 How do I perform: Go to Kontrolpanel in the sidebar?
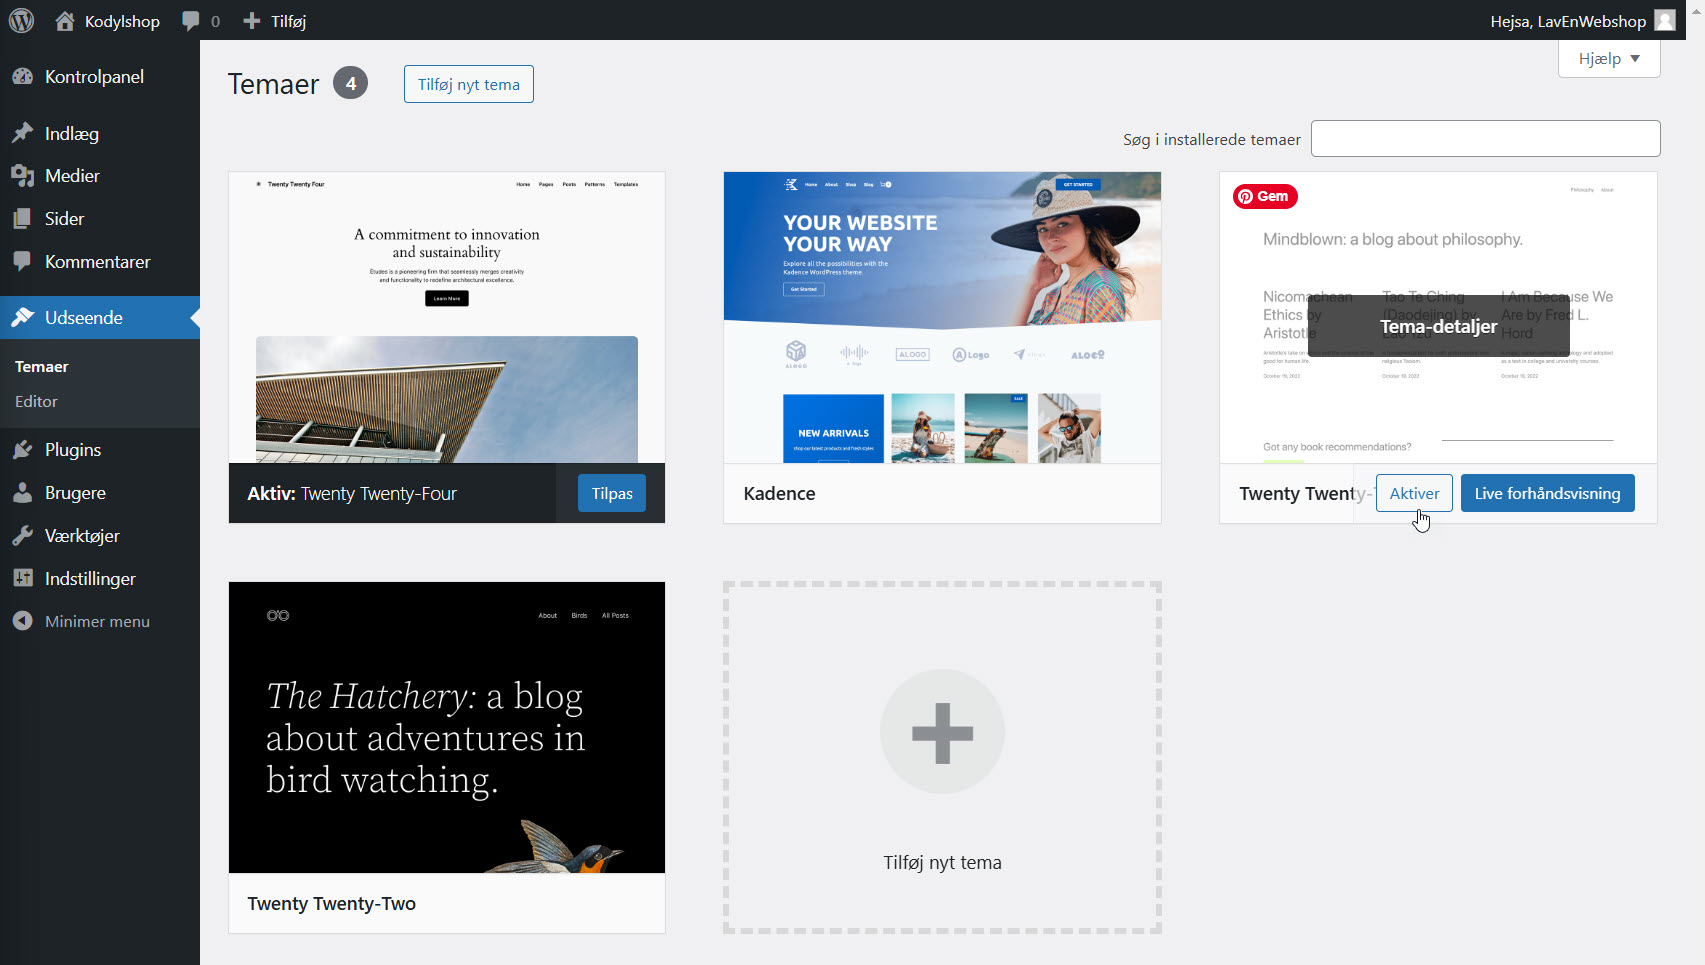pyautogui.click(x=94, y=77)
